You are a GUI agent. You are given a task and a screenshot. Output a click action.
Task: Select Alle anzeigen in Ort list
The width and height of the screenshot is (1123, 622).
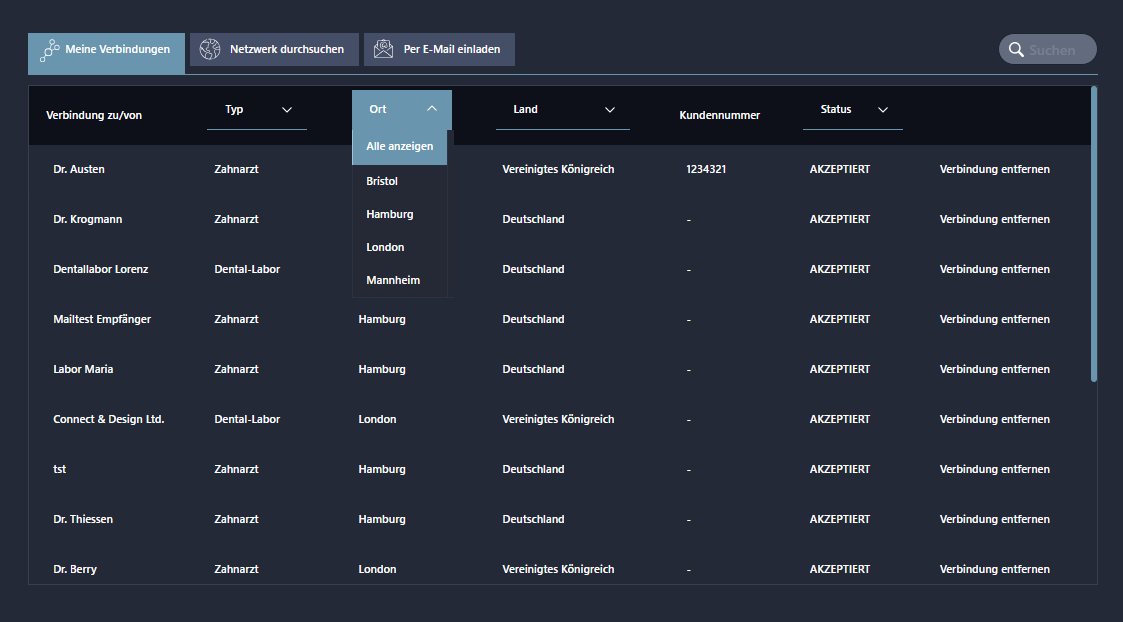pyautogui.click(x=400, y=146)
